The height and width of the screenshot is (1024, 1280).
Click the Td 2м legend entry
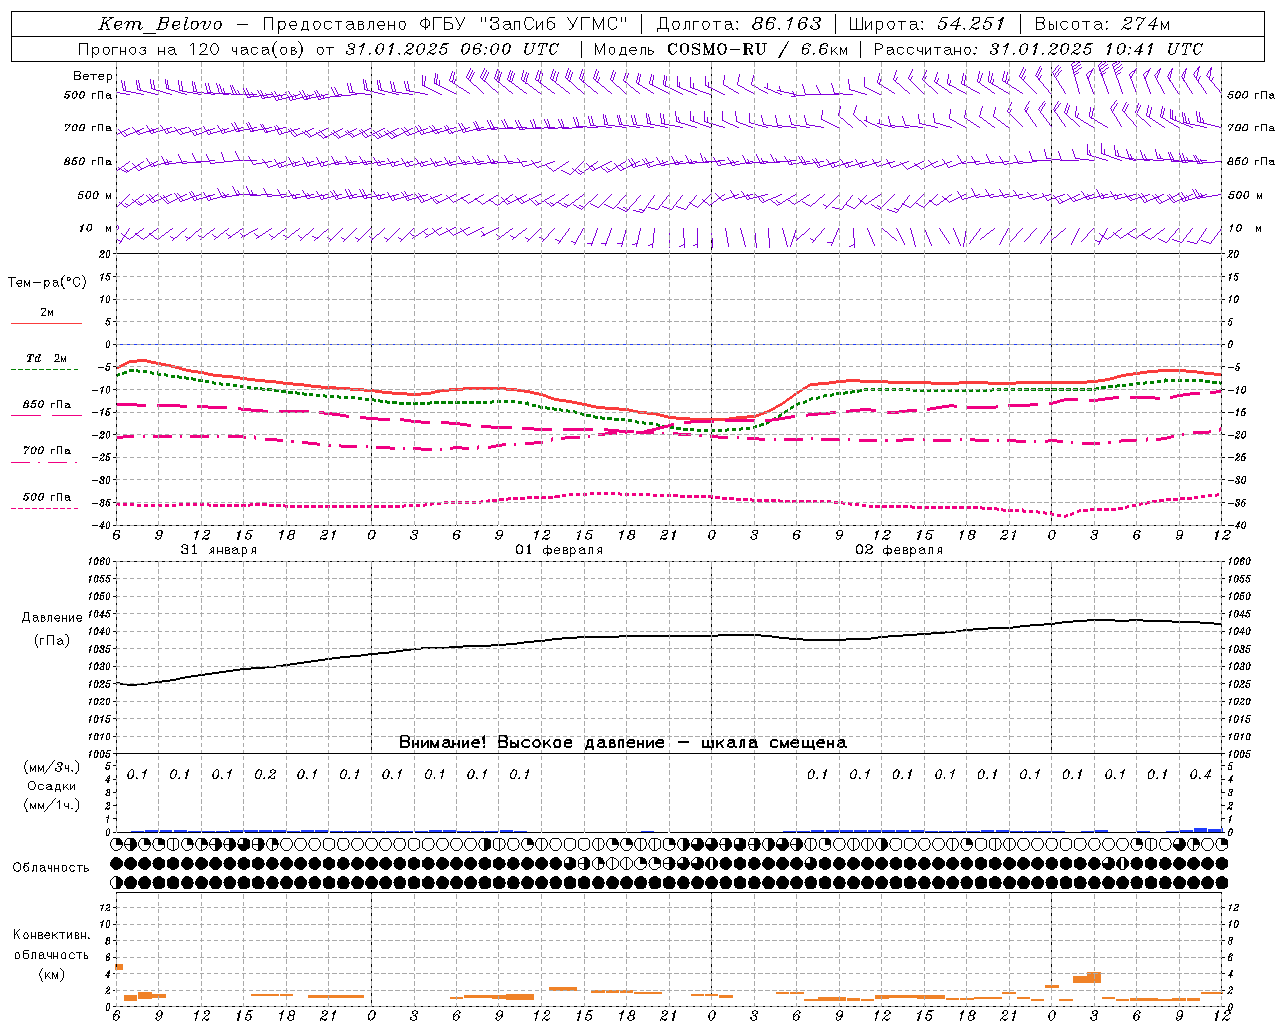coord(47,358)
